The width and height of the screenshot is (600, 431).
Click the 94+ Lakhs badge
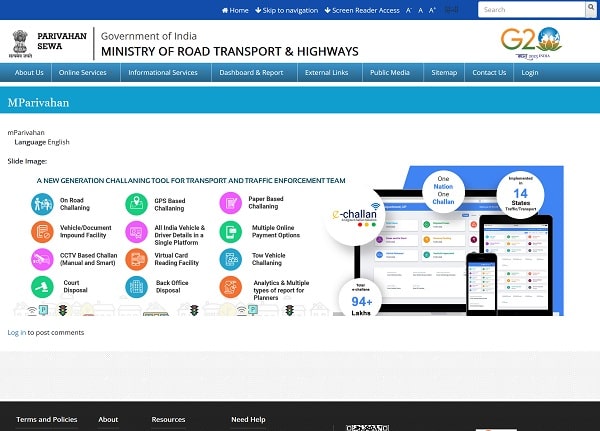coord(360,298)
